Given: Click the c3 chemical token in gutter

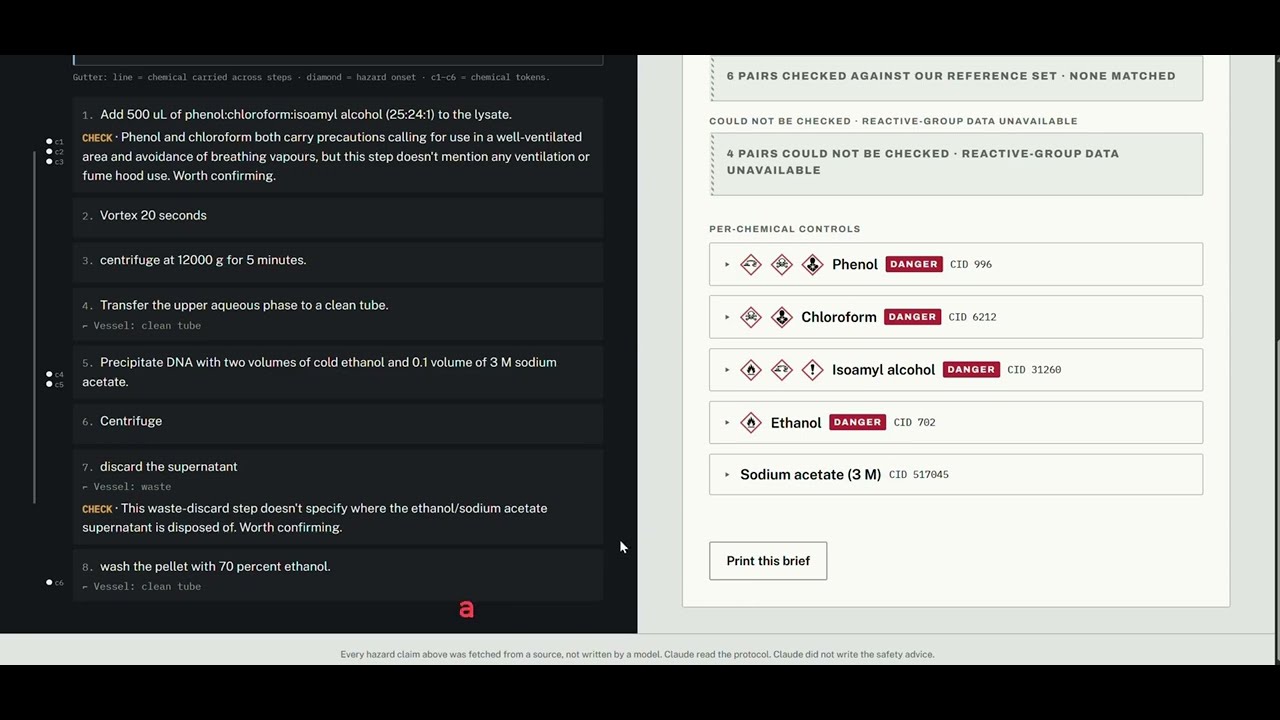Looking at the screenshot, I should tap(54, 161).
